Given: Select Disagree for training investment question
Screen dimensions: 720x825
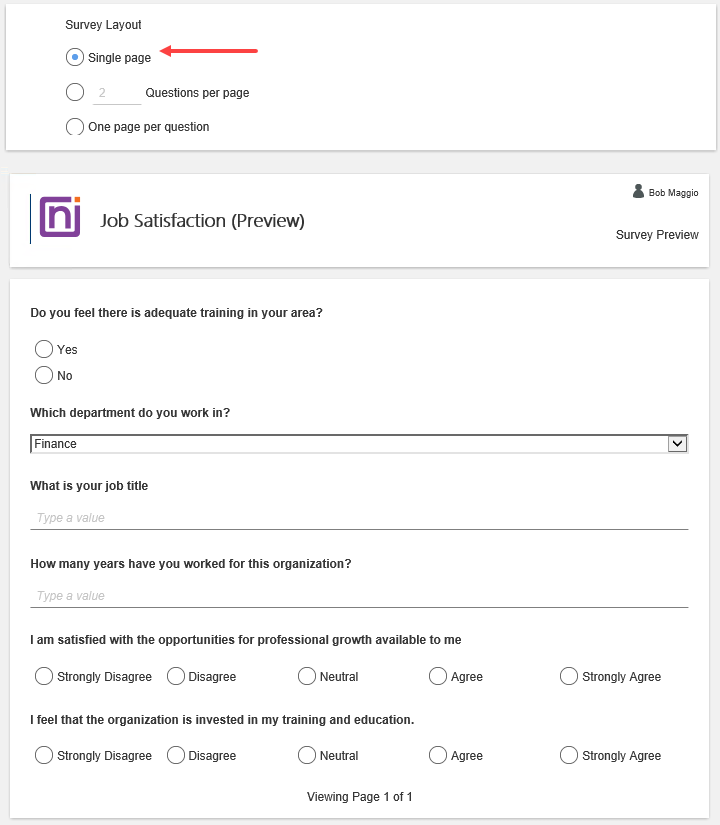Looking at the screenshot, I should [175, 755].
